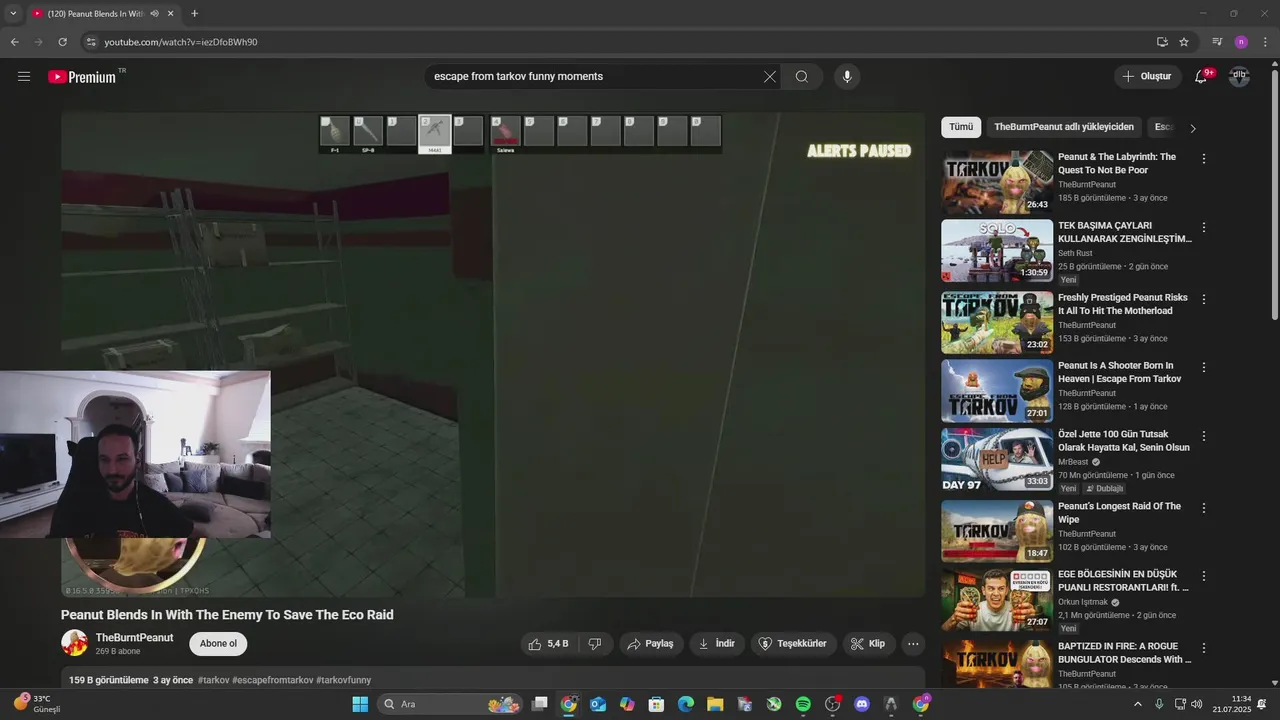Dislike the video with thumbs-down

[595, 644]
